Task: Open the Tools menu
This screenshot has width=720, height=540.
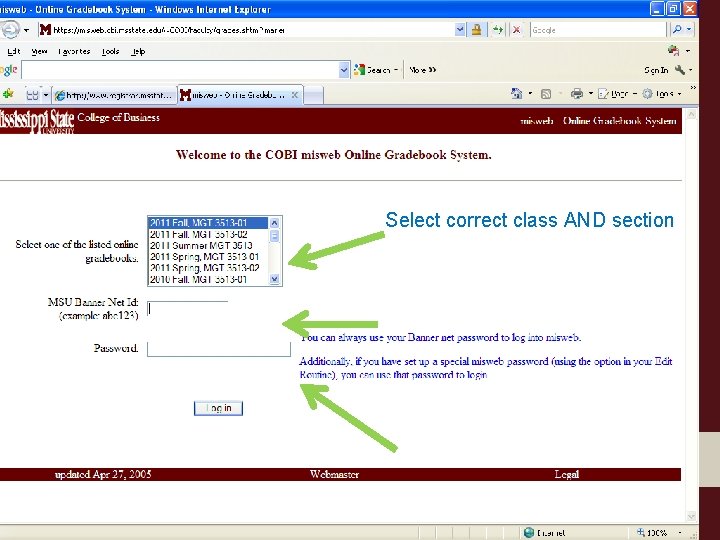Action: pyautogui.click(x=110, y=51)
